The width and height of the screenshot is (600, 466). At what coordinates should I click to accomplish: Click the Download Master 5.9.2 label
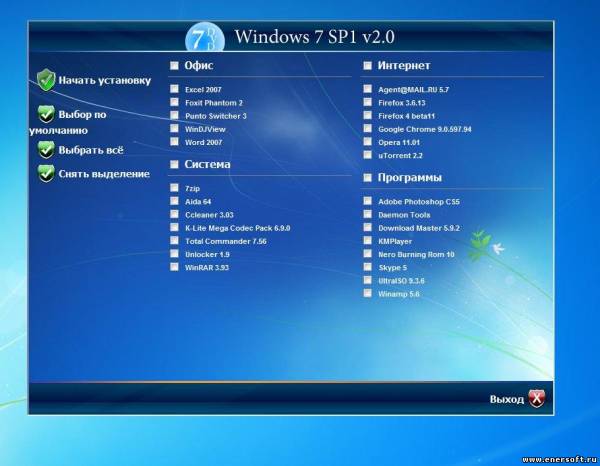pos(419,228)
